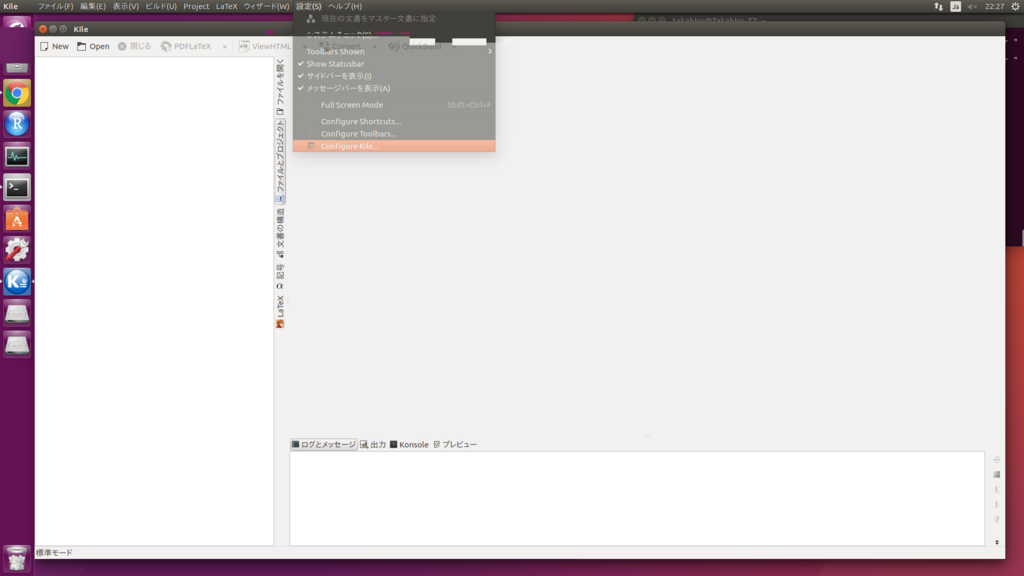Click the empty file sidebar panel

tap(154, 301)
